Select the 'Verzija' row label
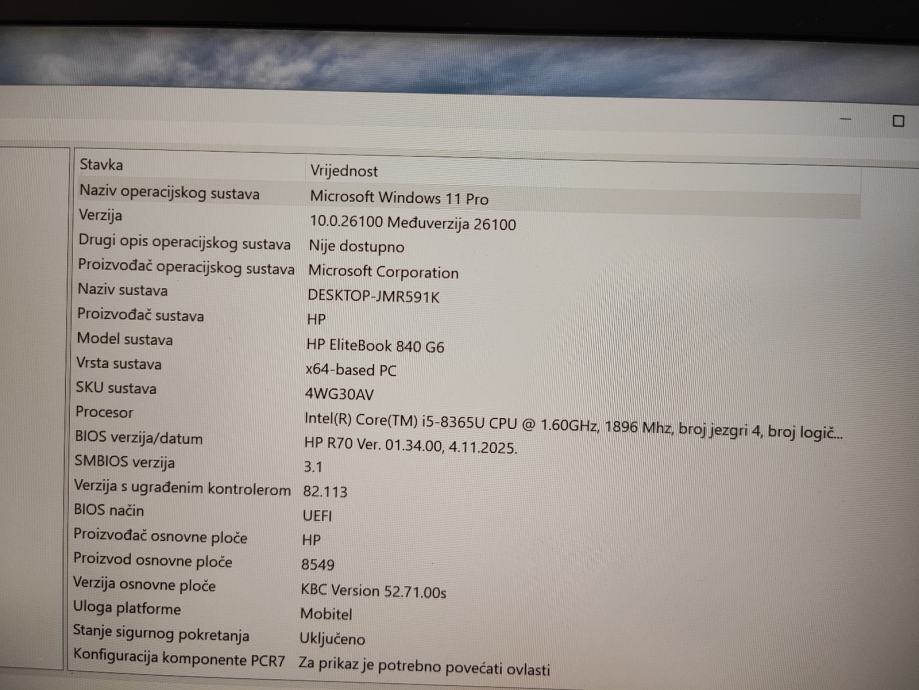919x690 pixels. click(x=101, y=215)
